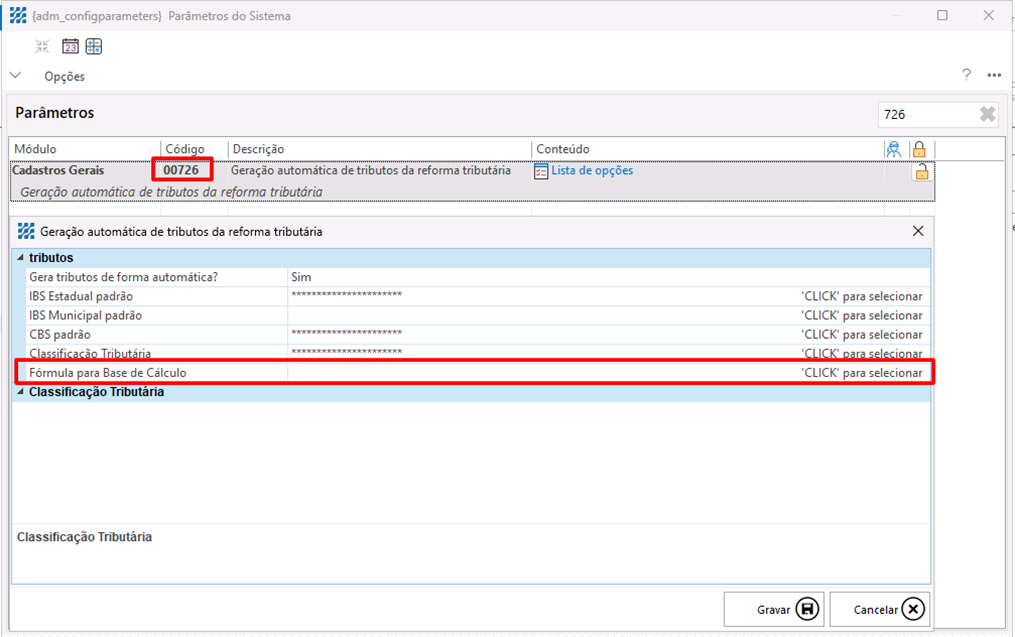The height and width of the screenshot is (637, 1015).
Task: Close the 'Geração automática de tributos' panel
Action: pos(918,231)
